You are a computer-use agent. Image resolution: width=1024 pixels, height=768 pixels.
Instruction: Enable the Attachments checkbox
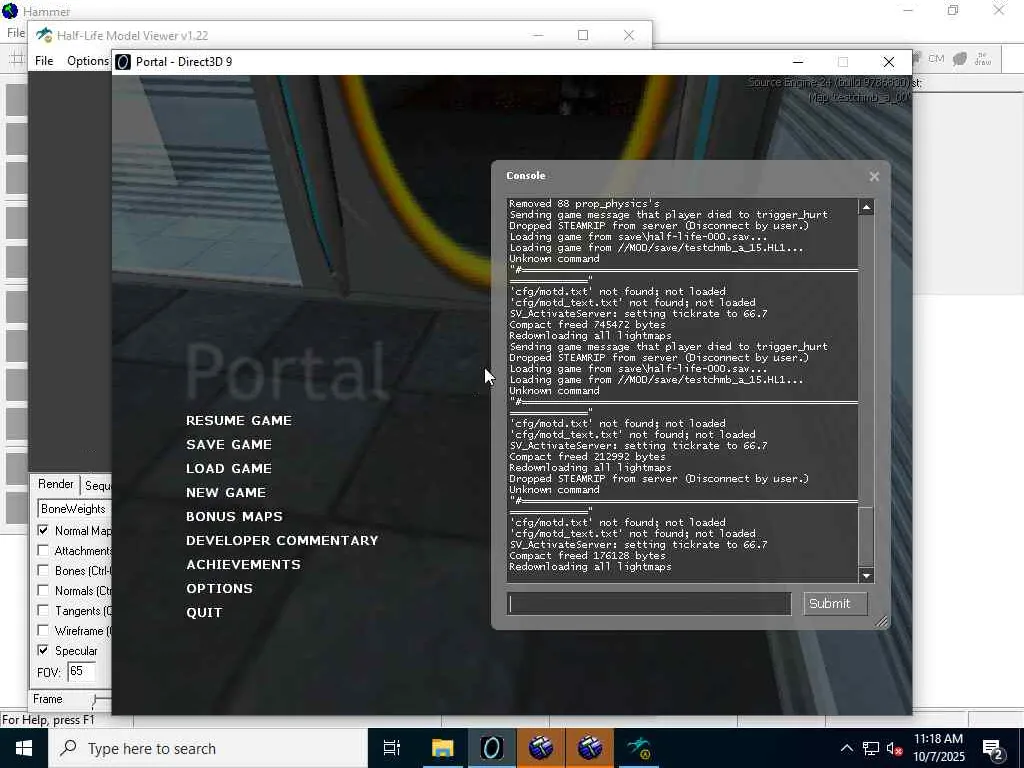pyautogui.click(x=43, y=551)
